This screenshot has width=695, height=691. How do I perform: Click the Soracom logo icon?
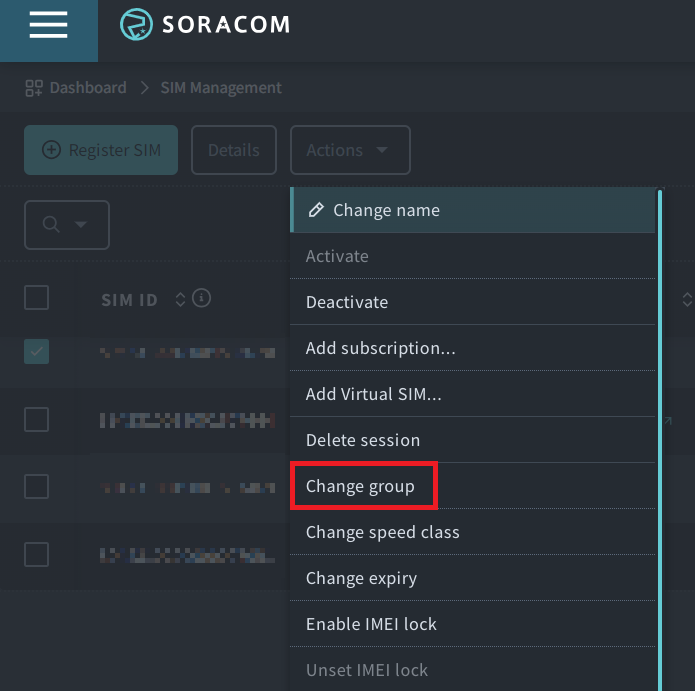click(136, 25)
